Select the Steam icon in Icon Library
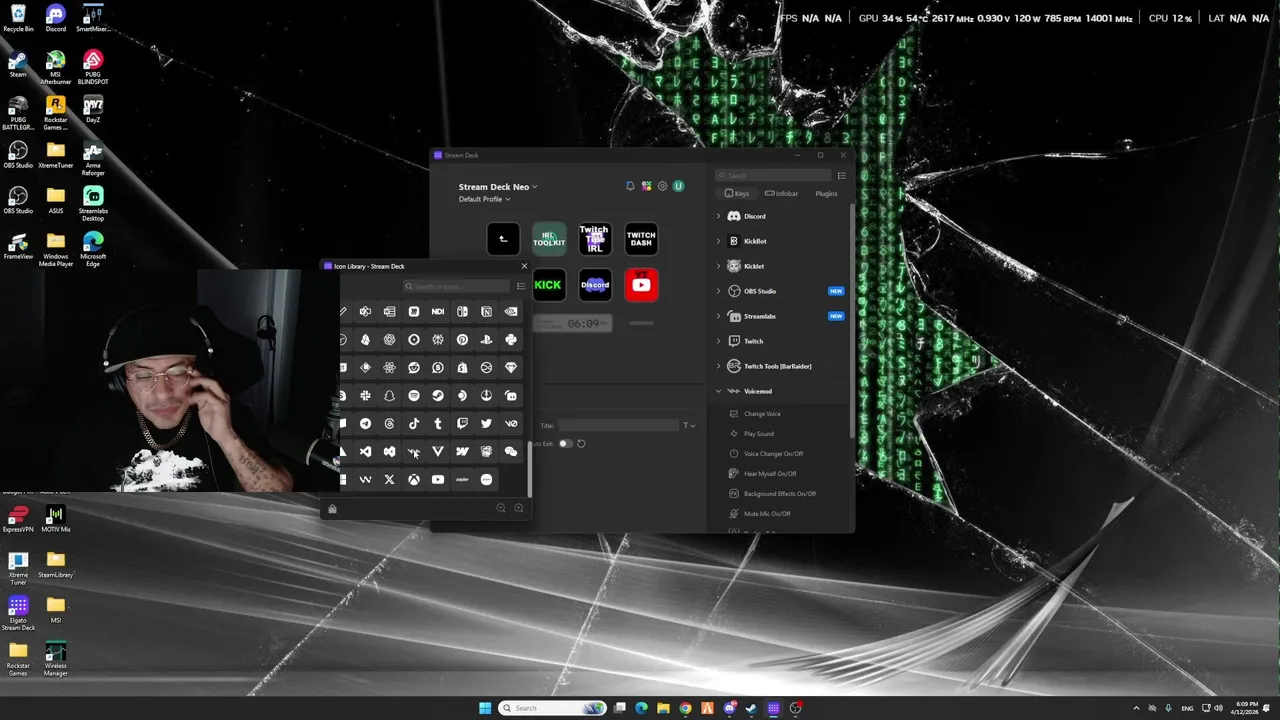 [438, 396]
